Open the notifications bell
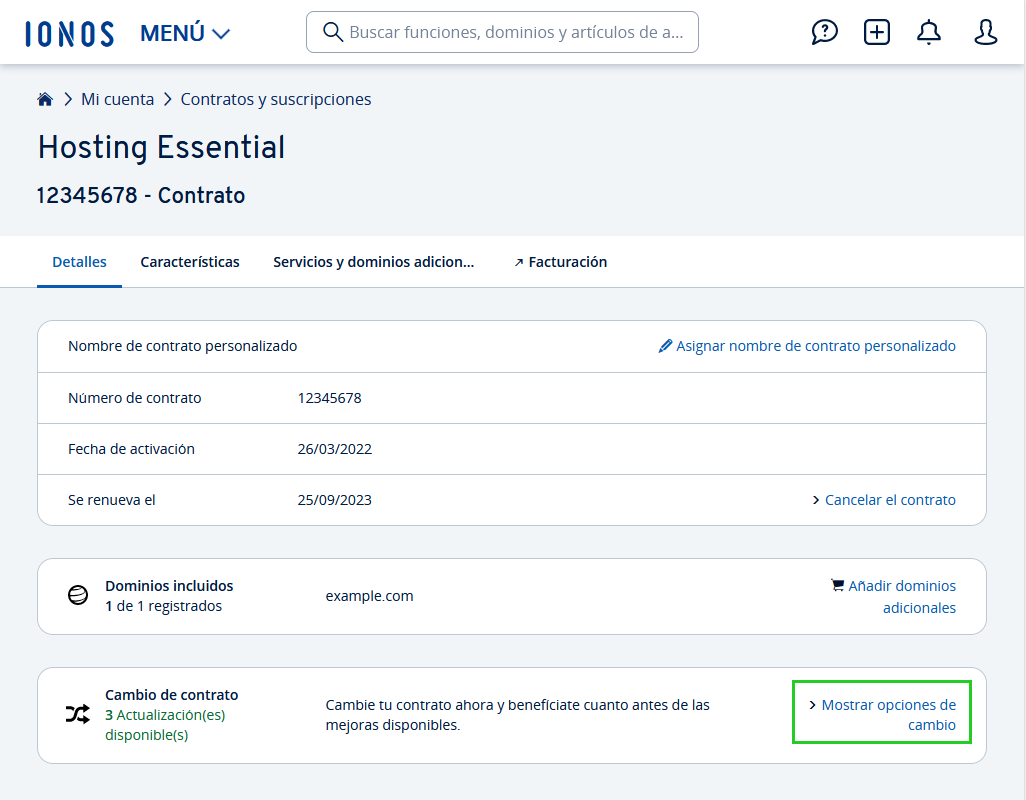The height and width of the screenshot is (800, 1026). (x=929, y=32)
